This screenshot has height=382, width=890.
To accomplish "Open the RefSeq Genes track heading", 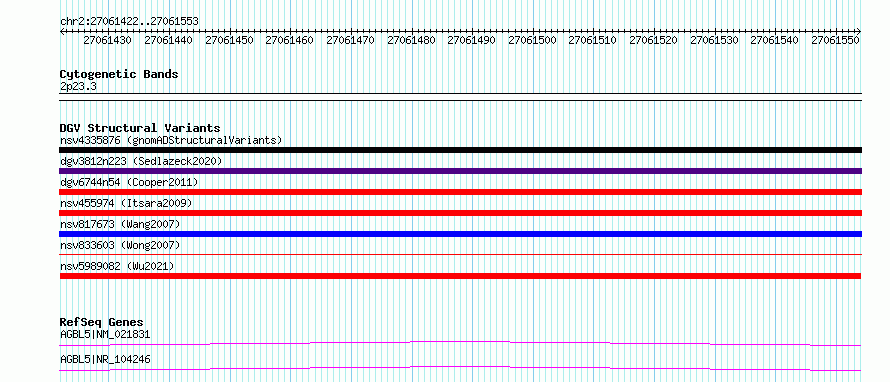I will pyautogui.click(x=102, y=322).
